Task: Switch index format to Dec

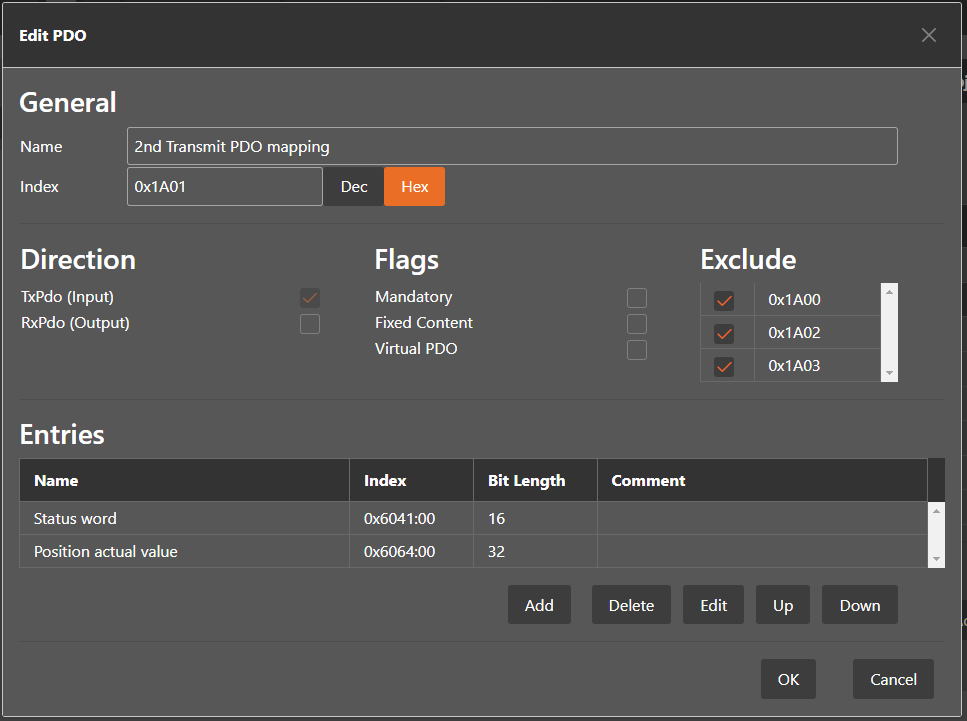Action: coord(354,187)
